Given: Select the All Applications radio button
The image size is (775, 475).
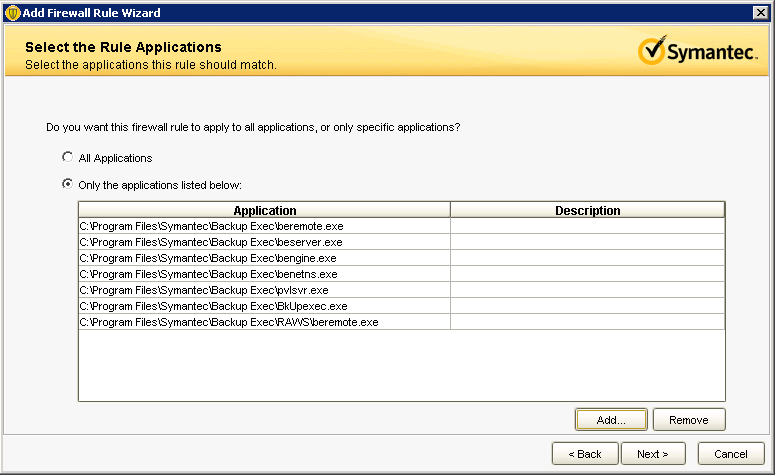Looking at the screenshot, I should click(68, 157).
